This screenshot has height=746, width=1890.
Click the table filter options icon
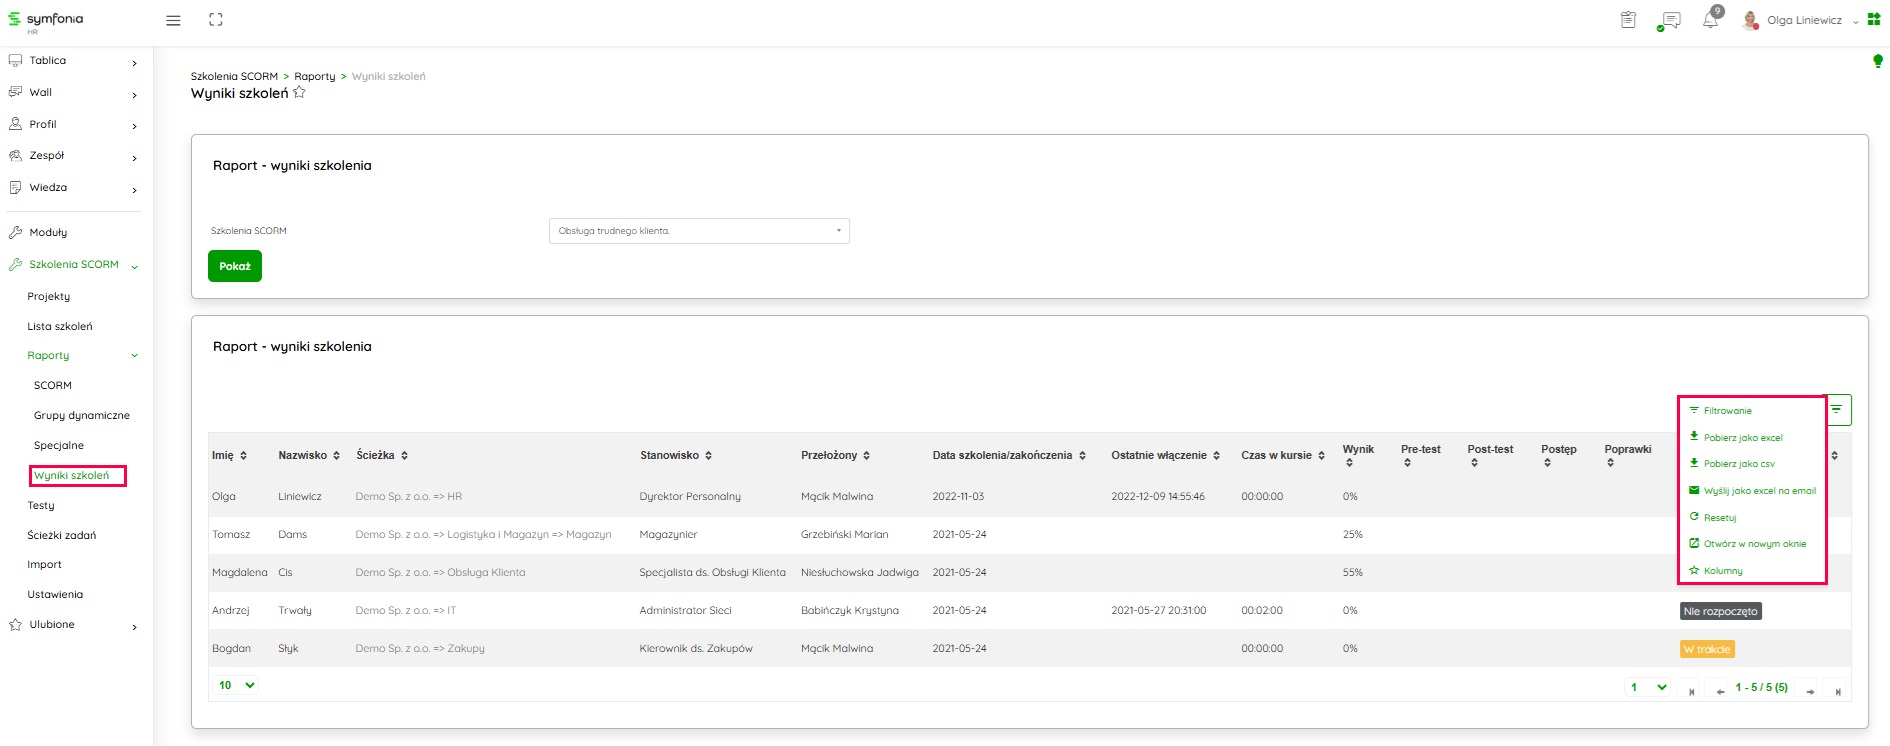coord(1837,409)
